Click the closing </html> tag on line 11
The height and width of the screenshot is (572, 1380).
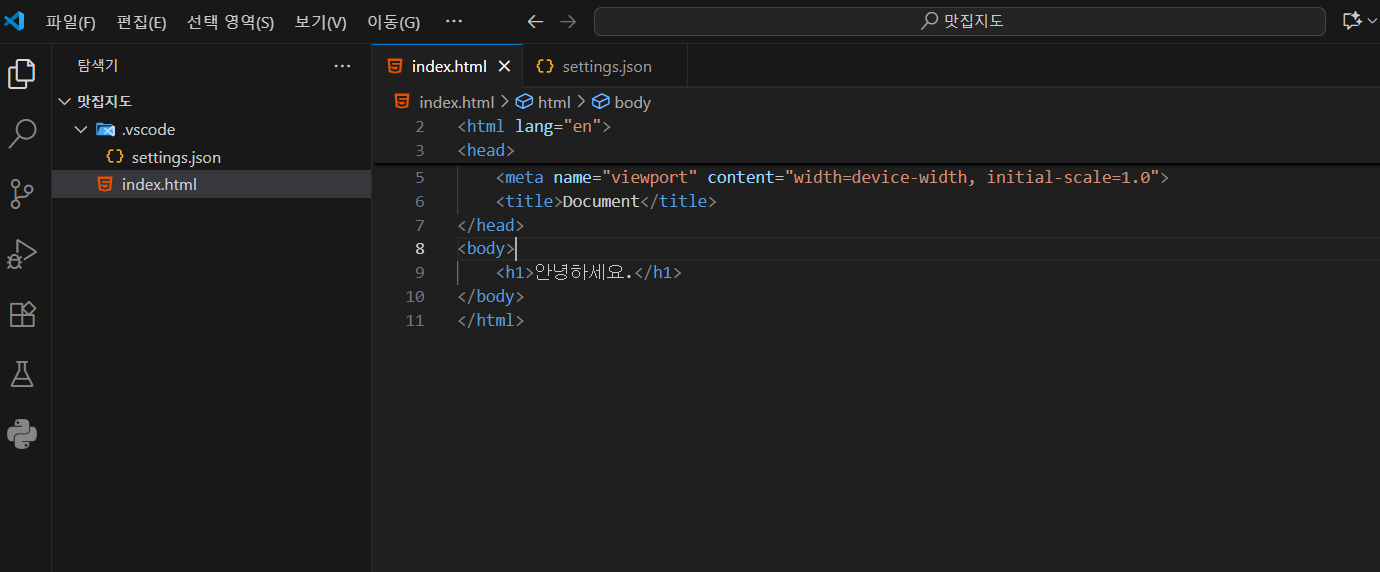[491, 321]
